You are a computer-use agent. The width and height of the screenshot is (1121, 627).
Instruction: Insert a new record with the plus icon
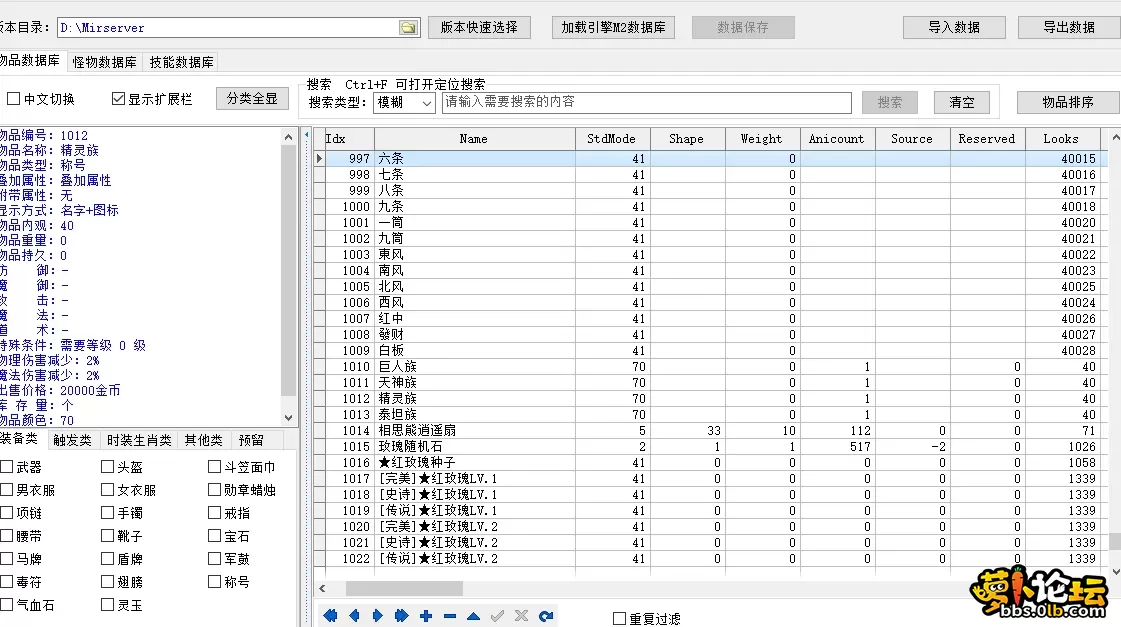pos(426,616)
